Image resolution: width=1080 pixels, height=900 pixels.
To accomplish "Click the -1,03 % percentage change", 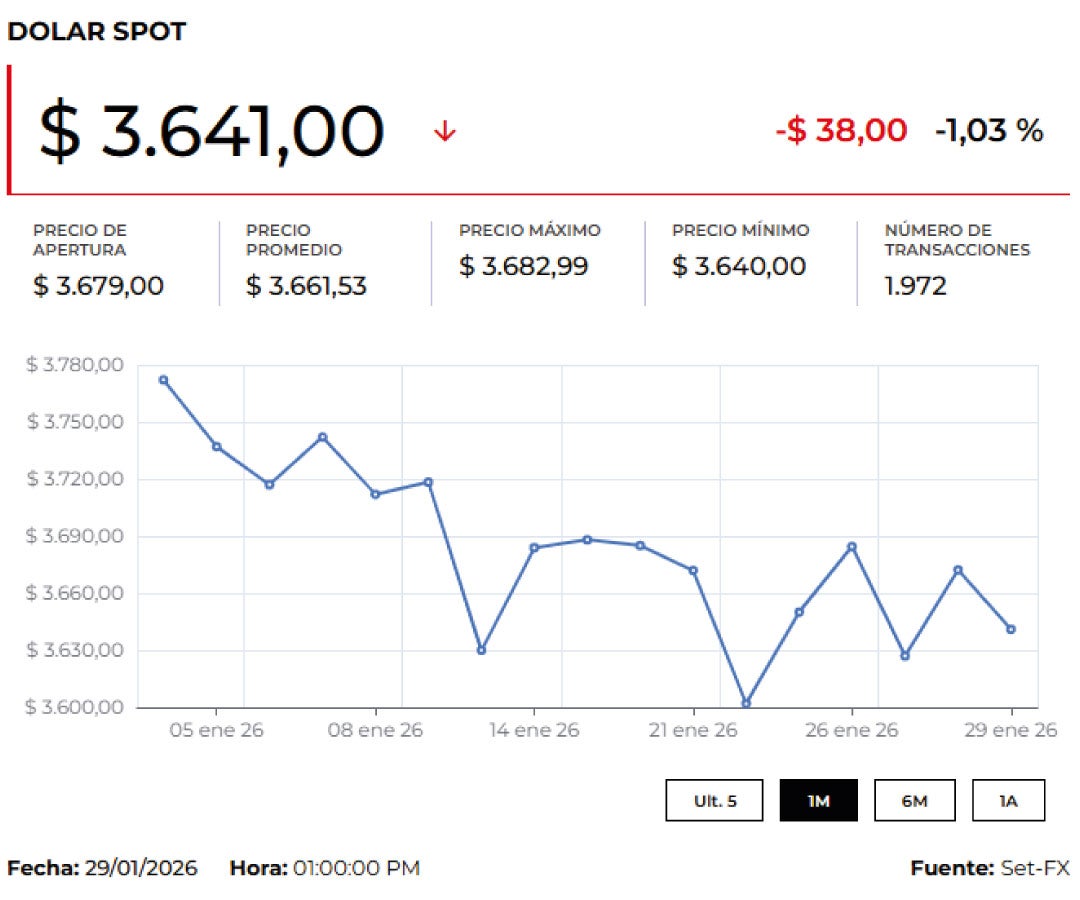I will (989, 130).
